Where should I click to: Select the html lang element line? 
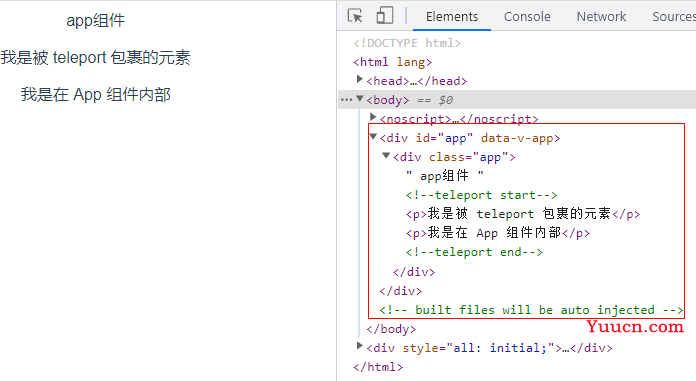[392, 62]
